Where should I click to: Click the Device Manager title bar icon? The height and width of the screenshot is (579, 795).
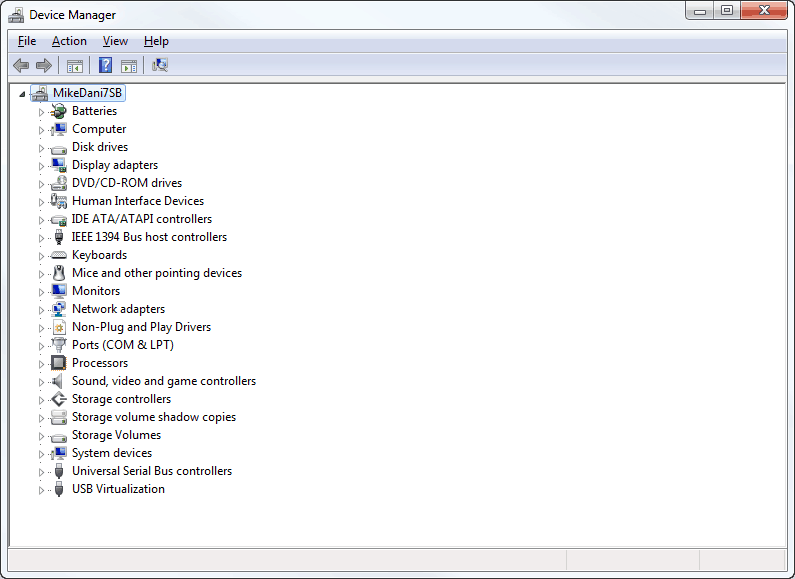(16, 15)
